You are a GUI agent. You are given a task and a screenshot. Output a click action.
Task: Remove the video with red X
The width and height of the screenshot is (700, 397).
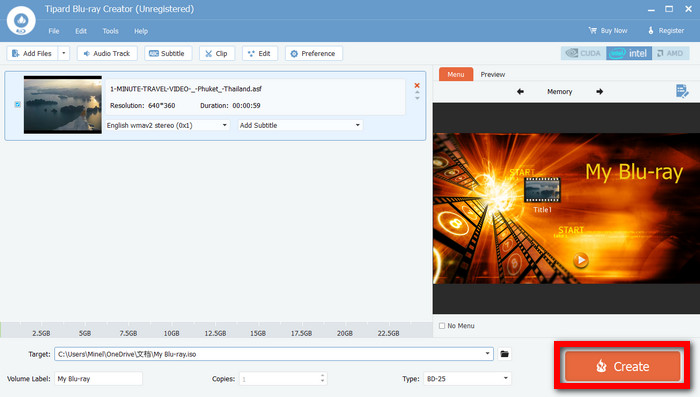417,85
